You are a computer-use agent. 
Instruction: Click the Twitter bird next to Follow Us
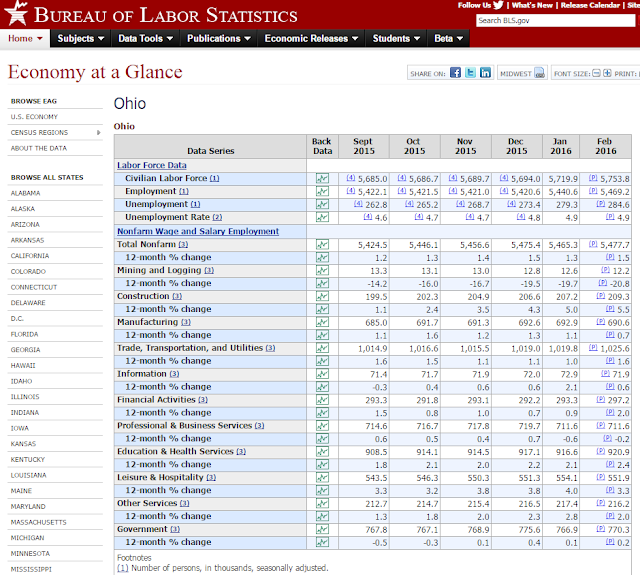[498, 5]
